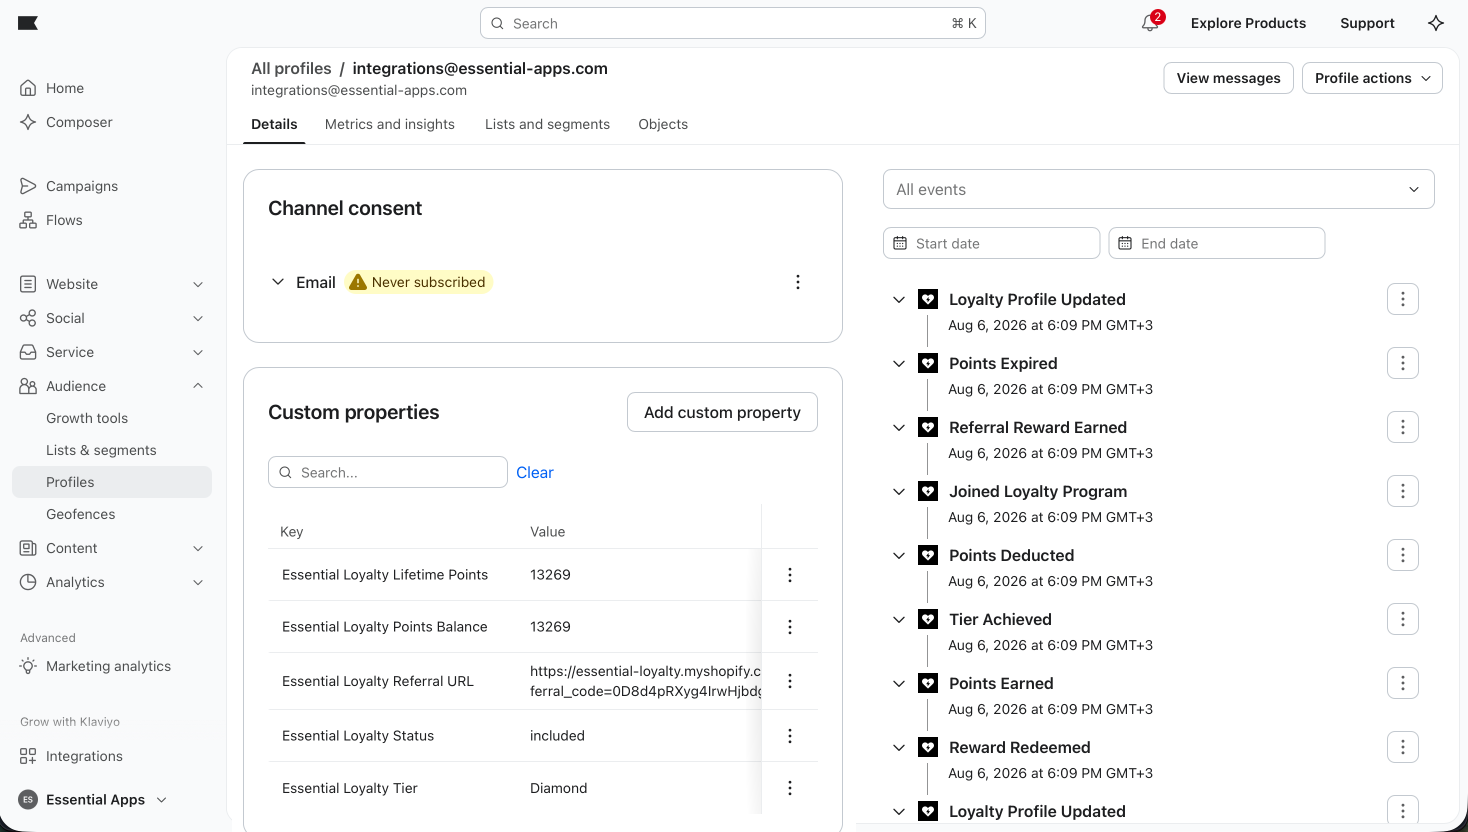The height and width of the screenshot is (832, 1468).
Task: Open menu for Essential Loyalty Status
Action: 790,736
